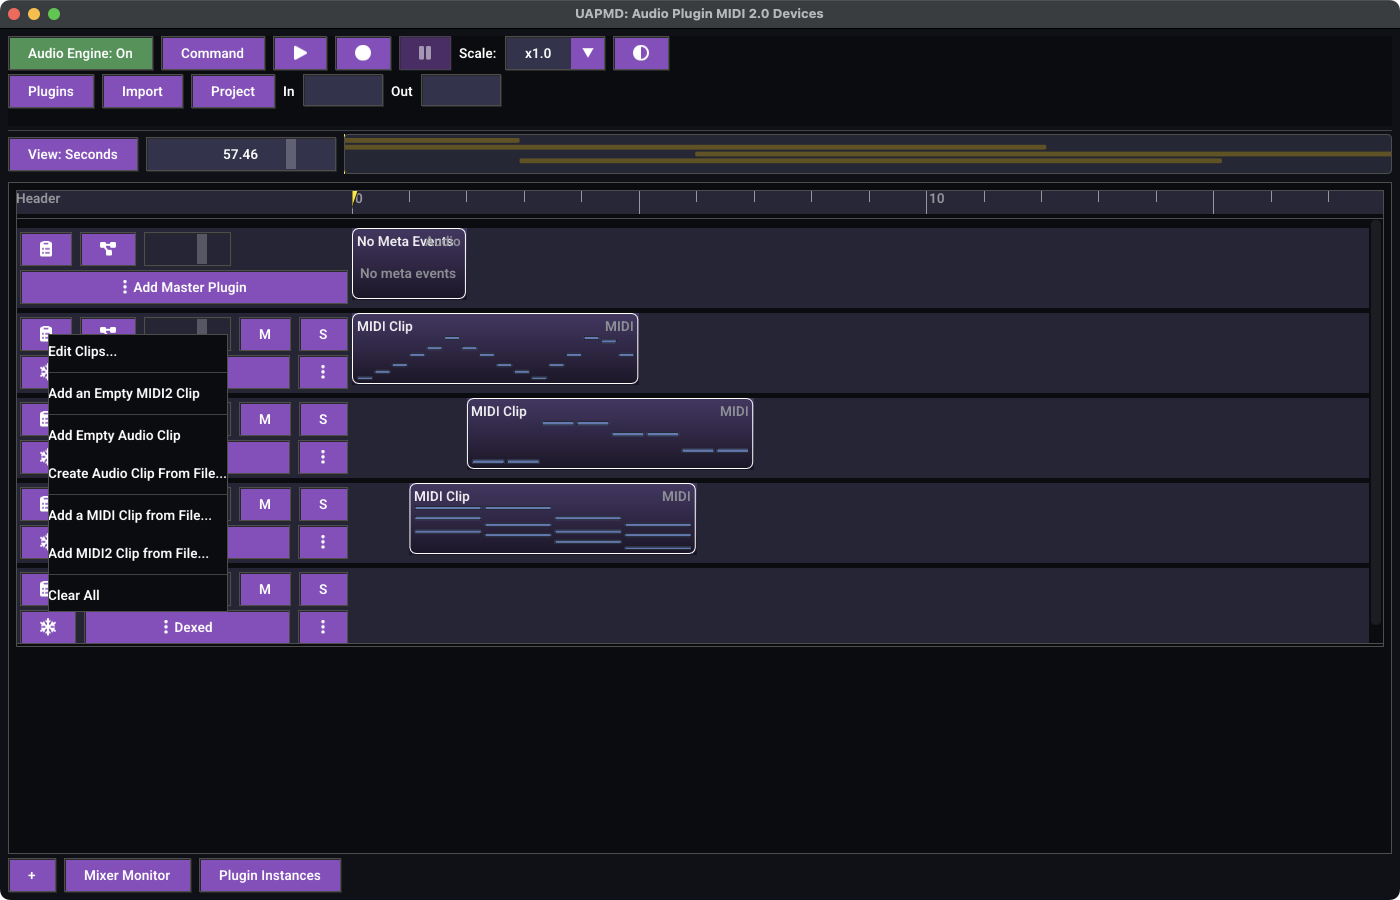Switch the View: Seconds time mode
Viewport: 1400px width, 900px height.
(73, 154)
